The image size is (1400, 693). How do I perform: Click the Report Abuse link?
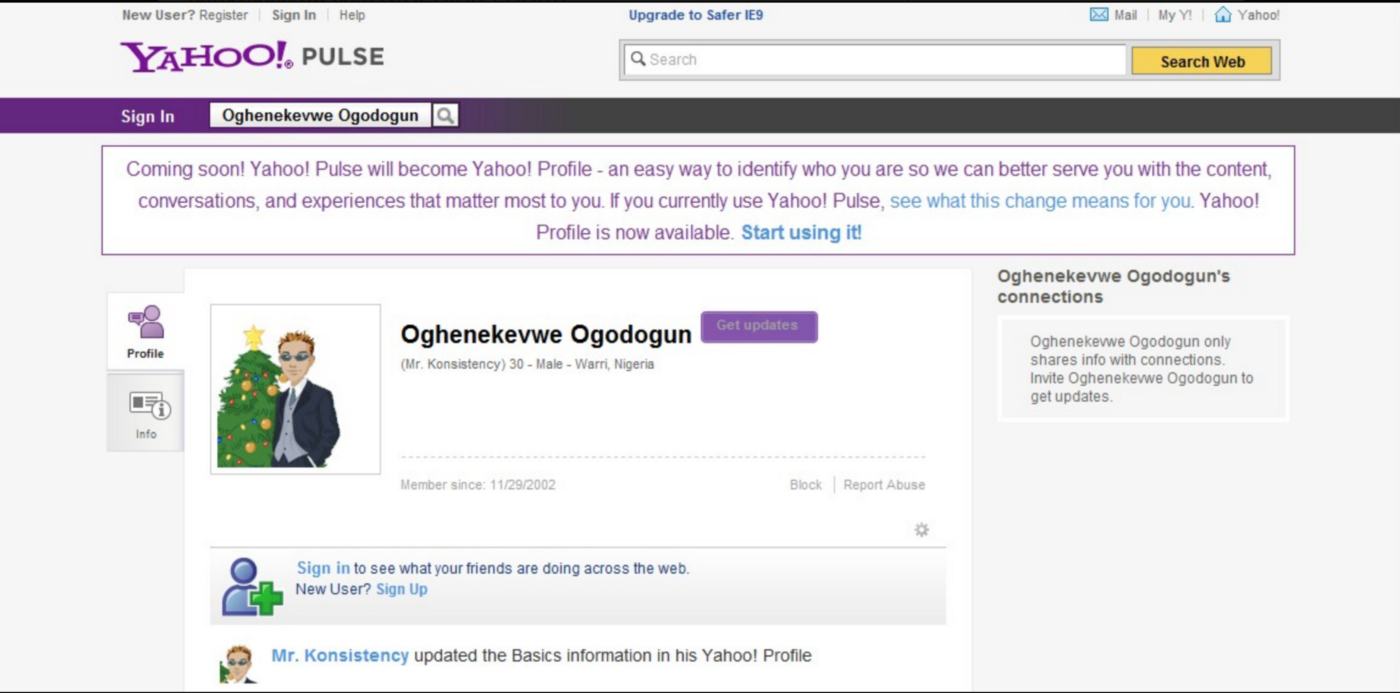tap(884, 485)
